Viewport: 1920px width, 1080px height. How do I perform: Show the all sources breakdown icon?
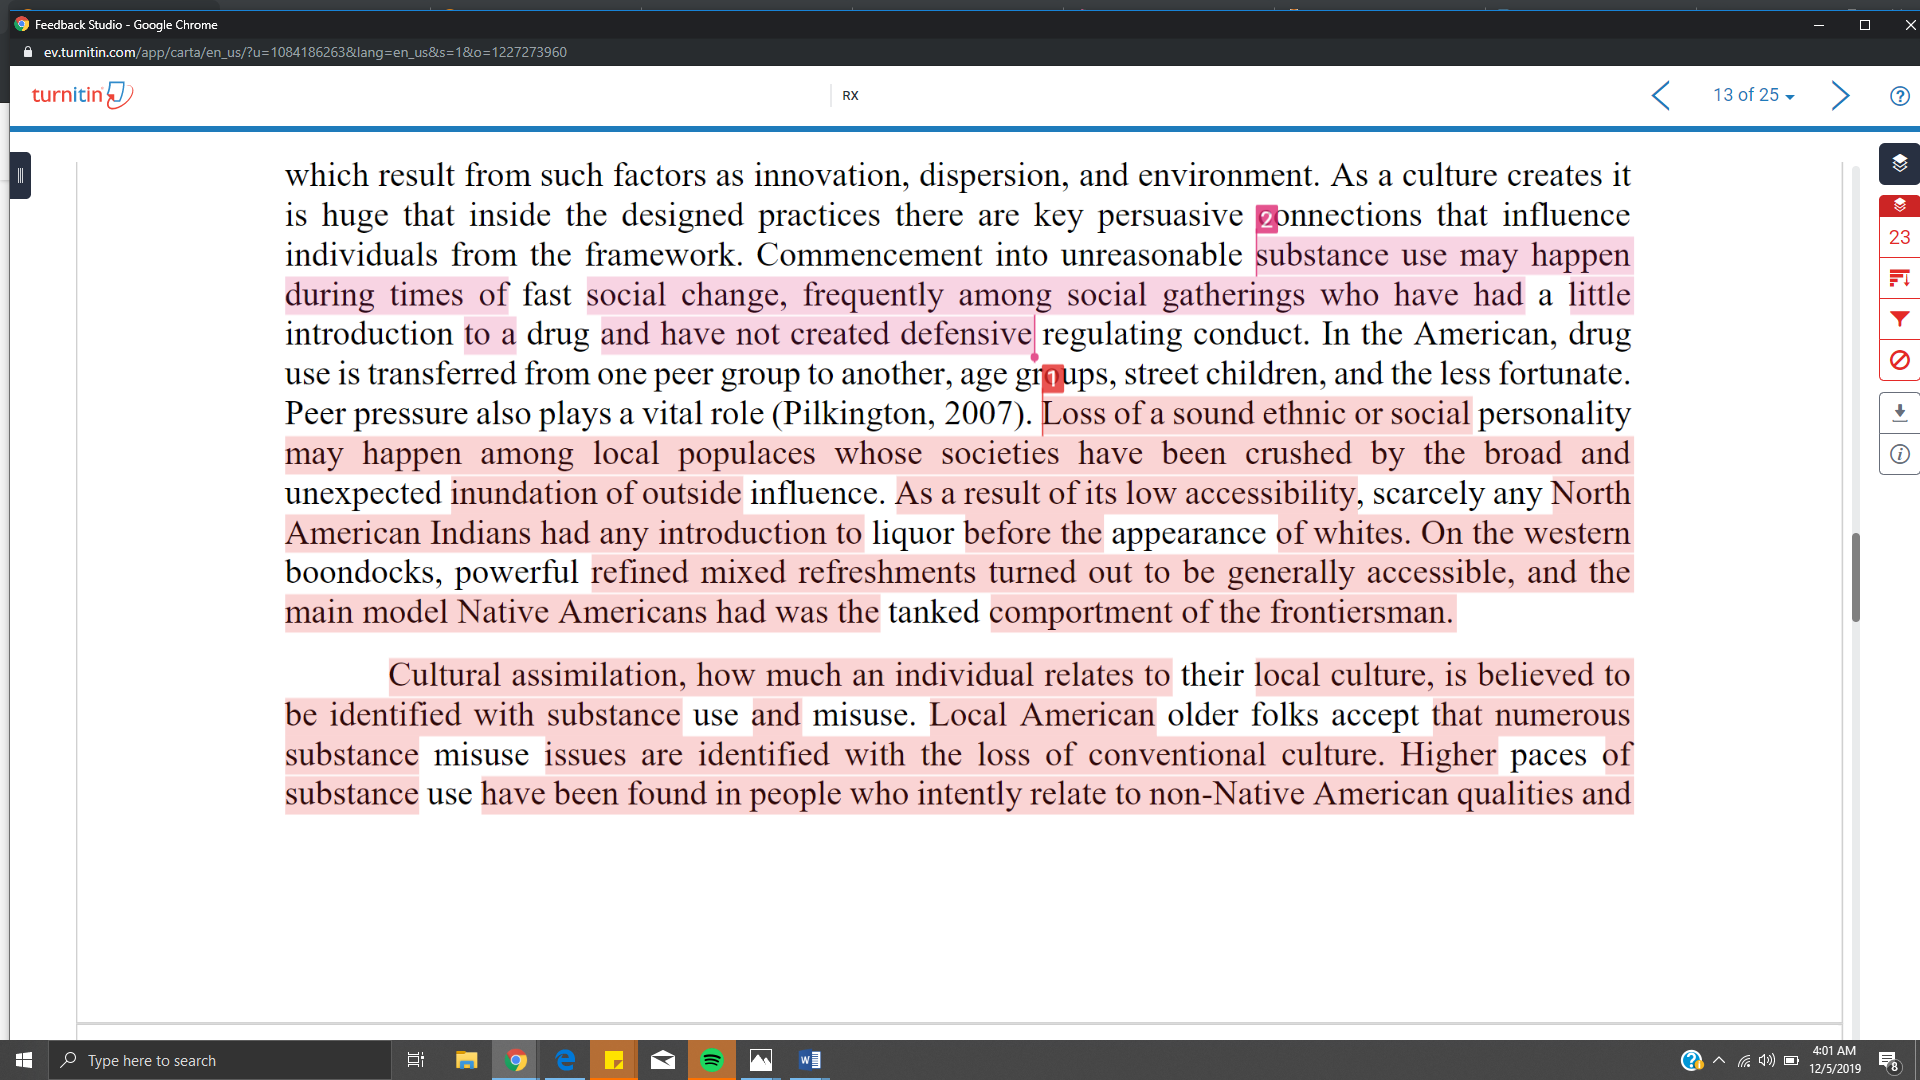[x=1899, y=278]
